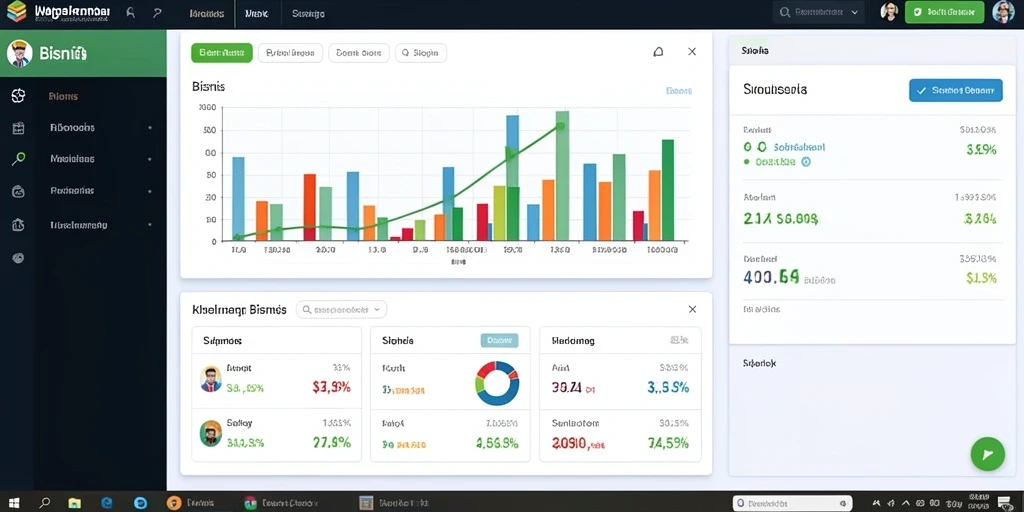Click the green button in the top-right header
The height and width of the screenshot is (512, 1024).
944,12
